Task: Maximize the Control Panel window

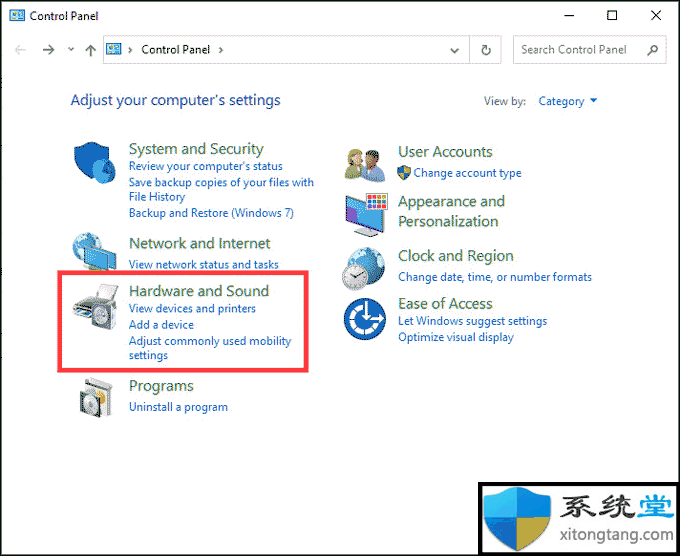Action: [x=612, y=16]
